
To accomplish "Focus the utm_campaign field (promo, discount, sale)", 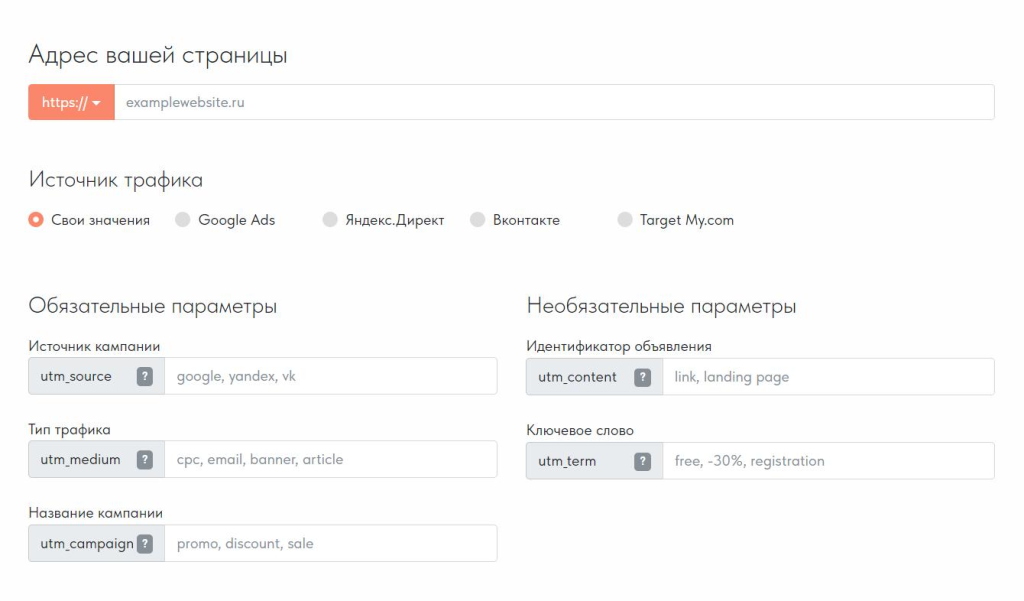I will 330,544.
